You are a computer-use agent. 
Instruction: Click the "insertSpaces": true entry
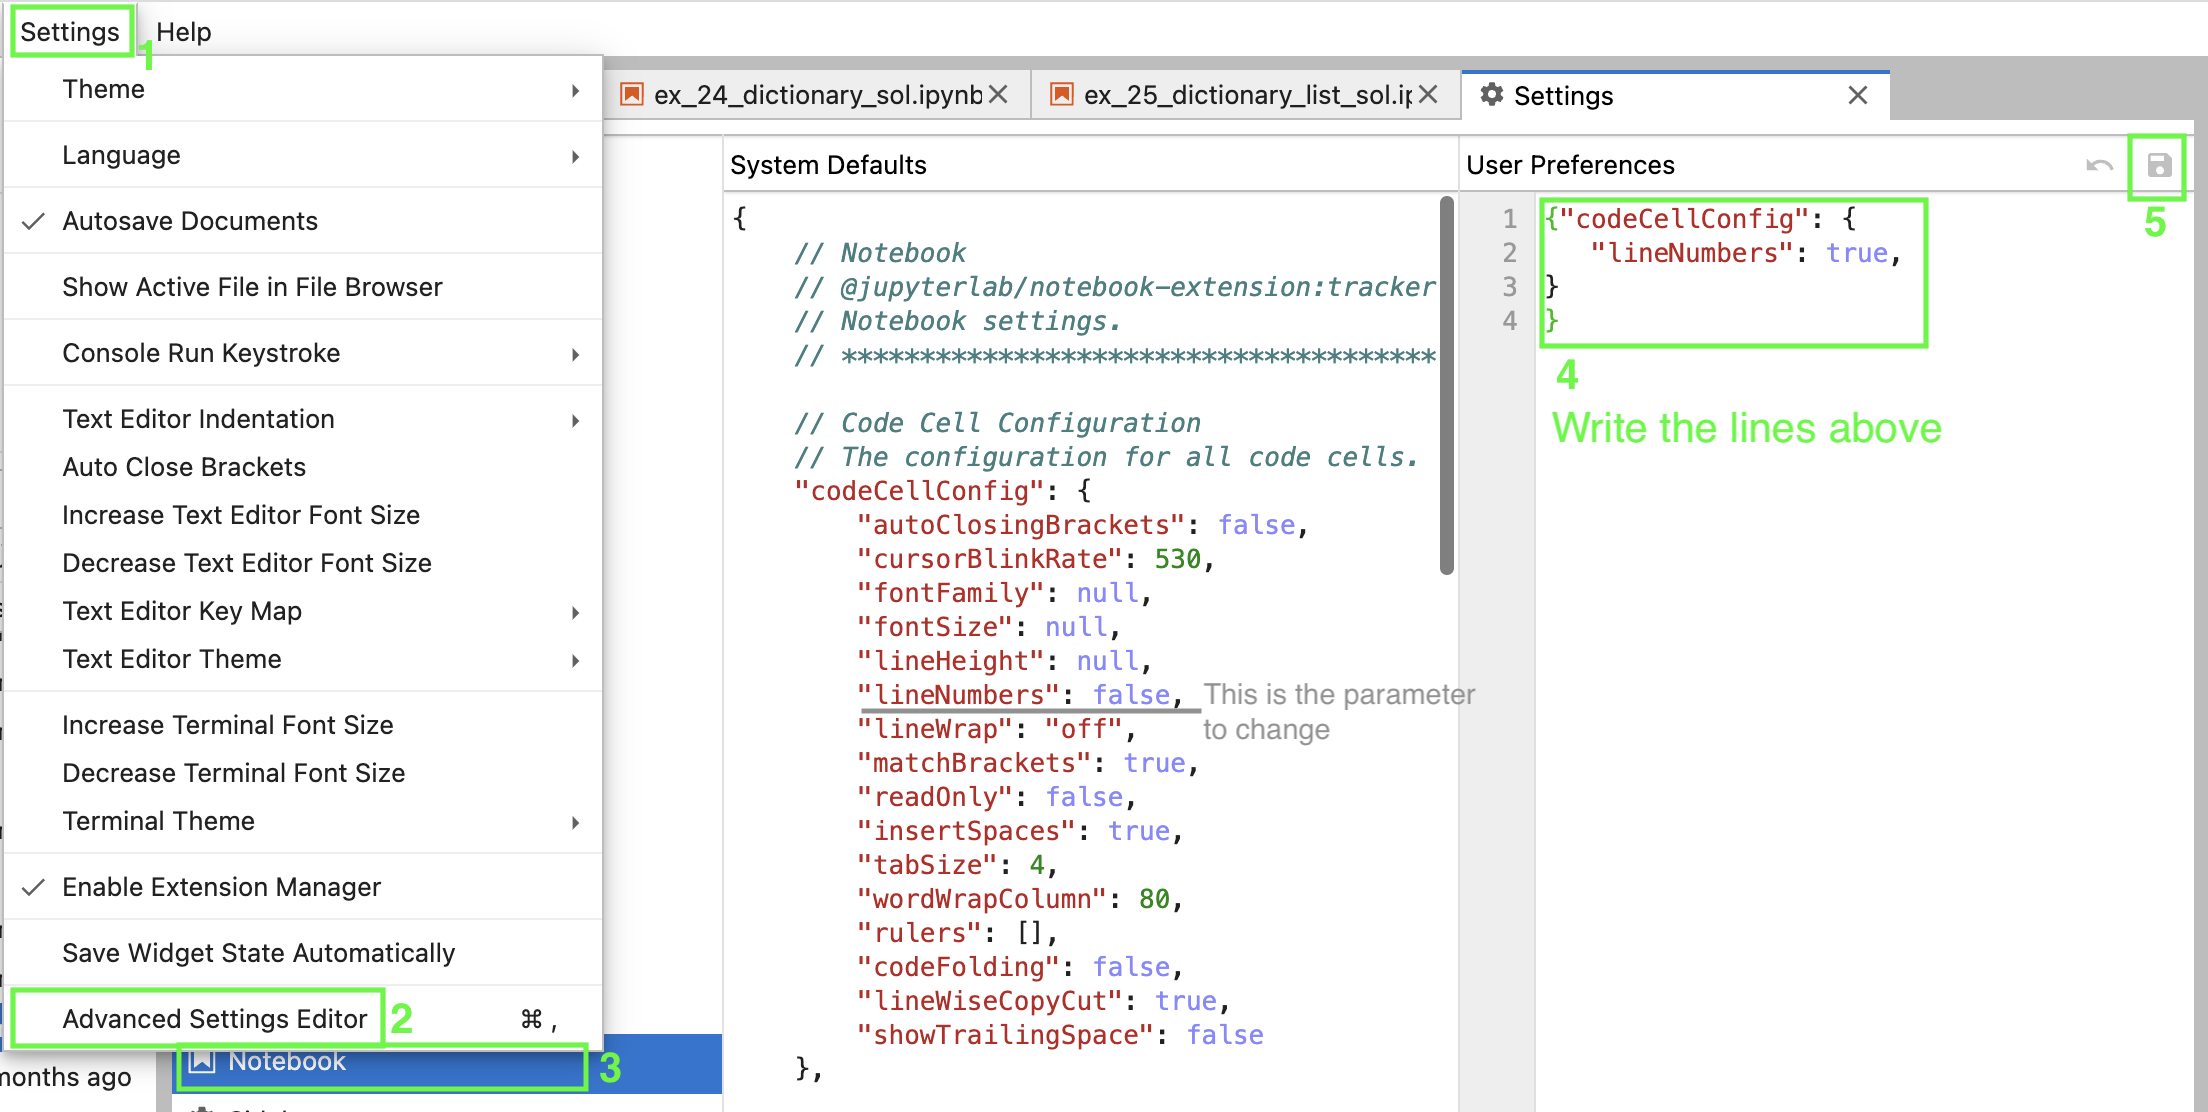(x=1020, y=831)
